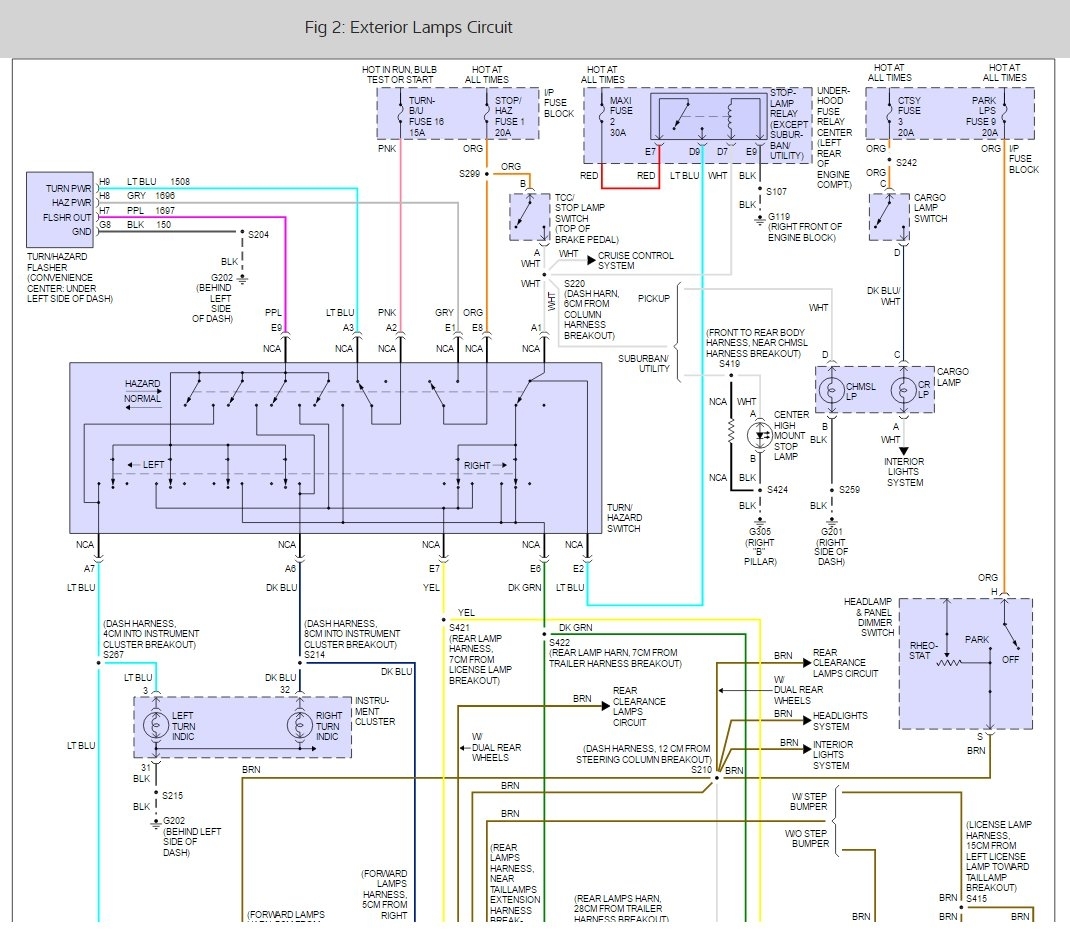Click the 'S210' splice label
1070x938 pixels.
(702, 770)
